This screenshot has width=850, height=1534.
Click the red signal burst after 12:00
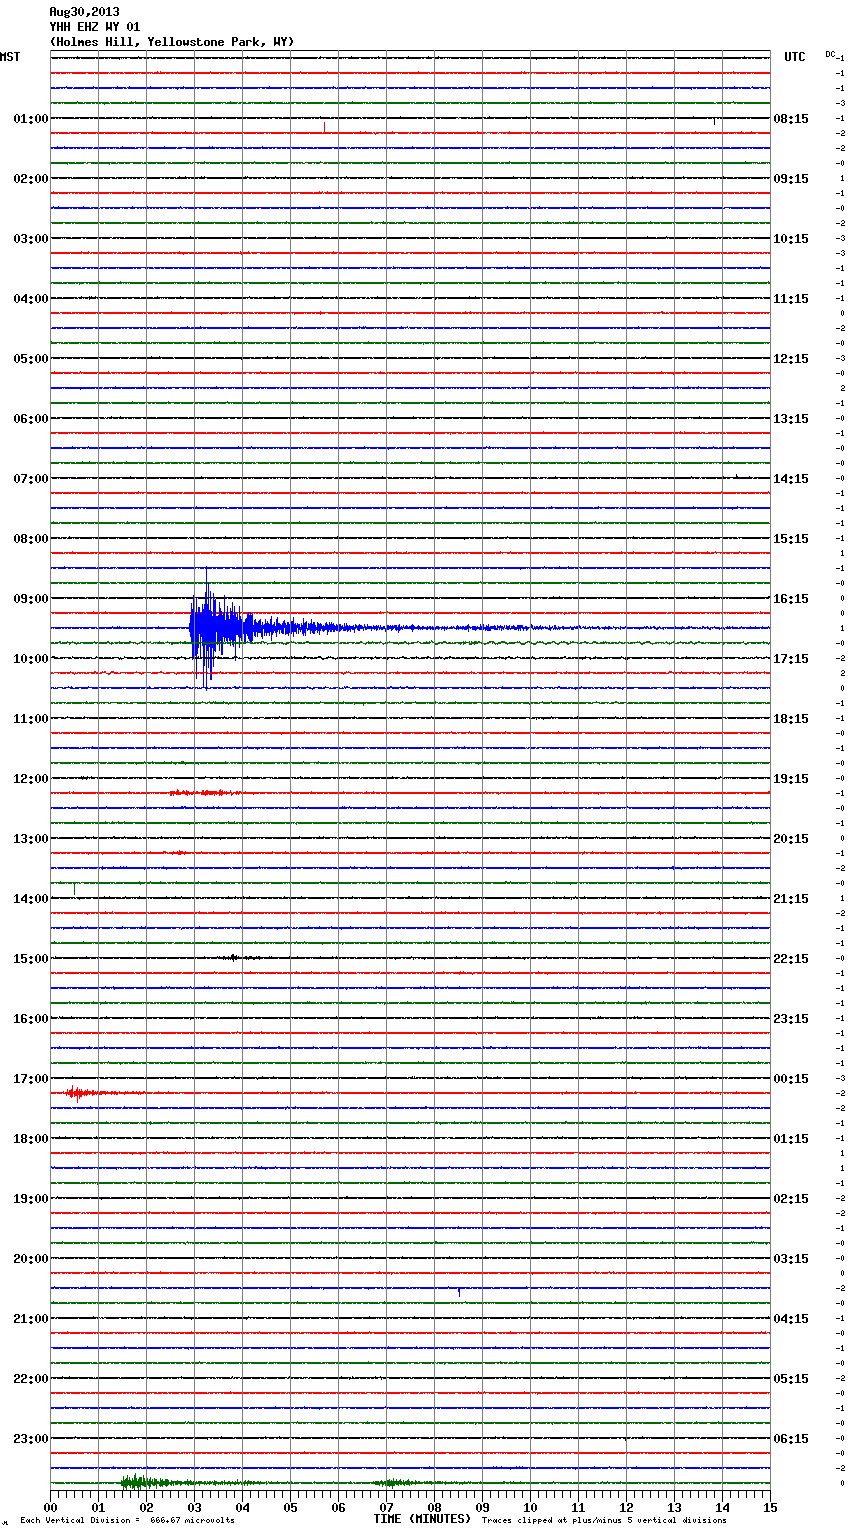pos(205,793)
